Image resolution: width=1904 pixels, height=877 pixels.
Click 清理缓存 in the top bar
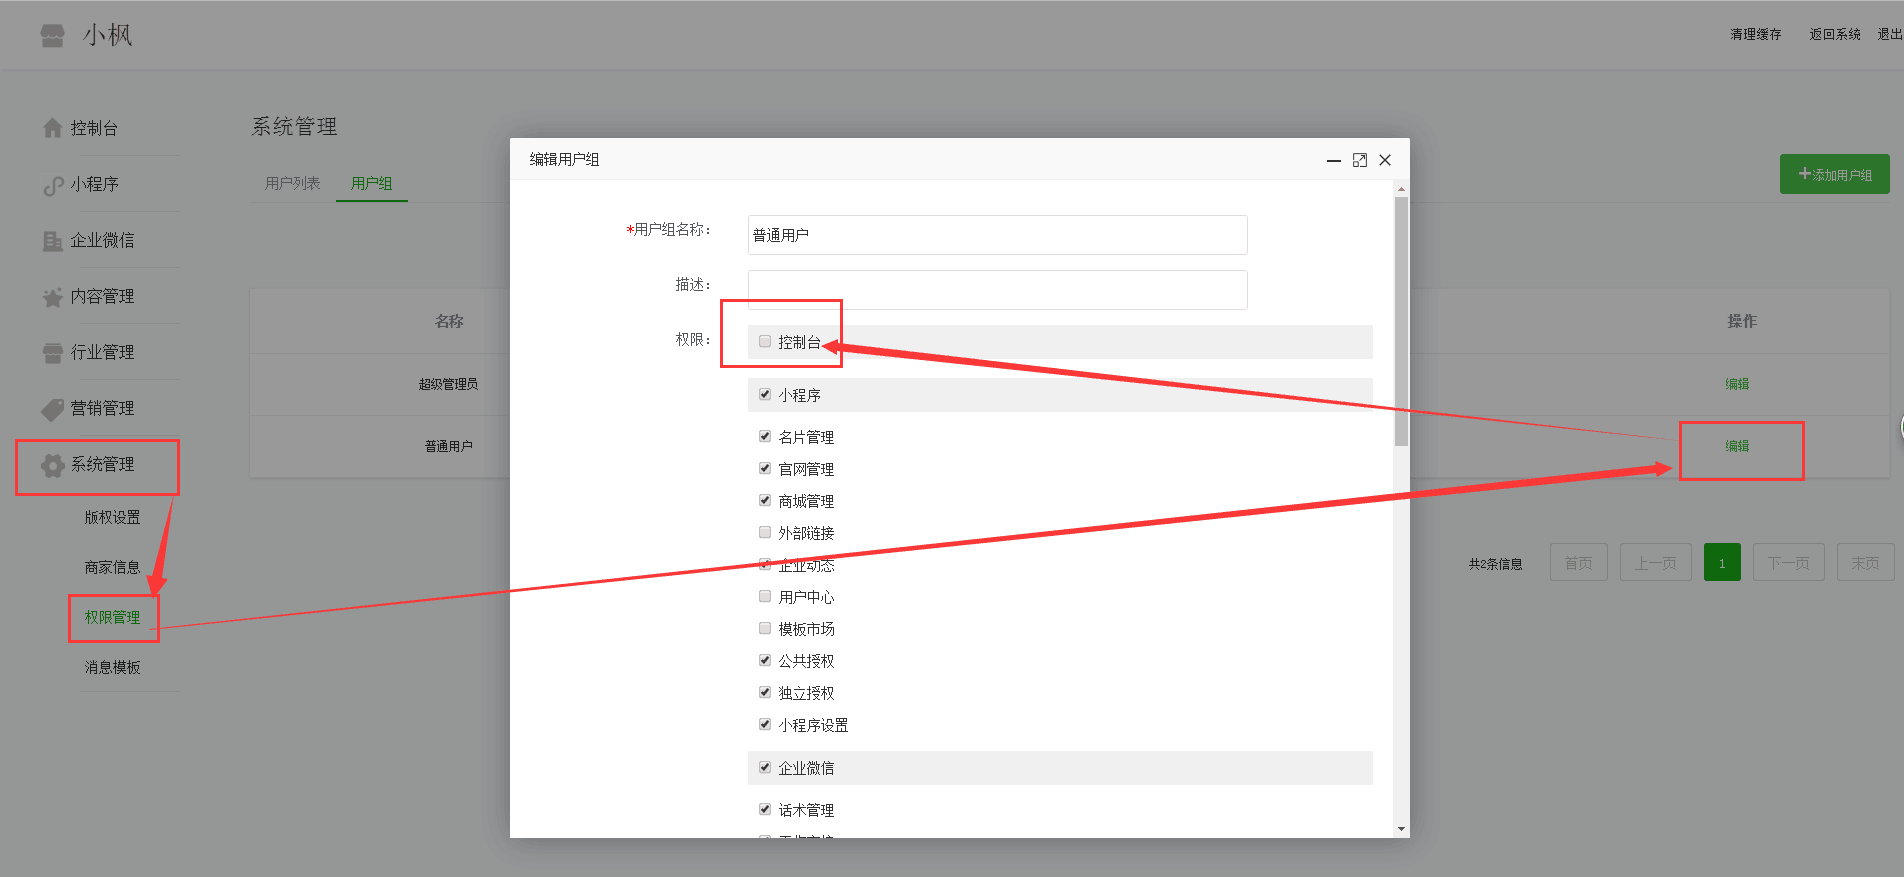[x=1755, y=34]
